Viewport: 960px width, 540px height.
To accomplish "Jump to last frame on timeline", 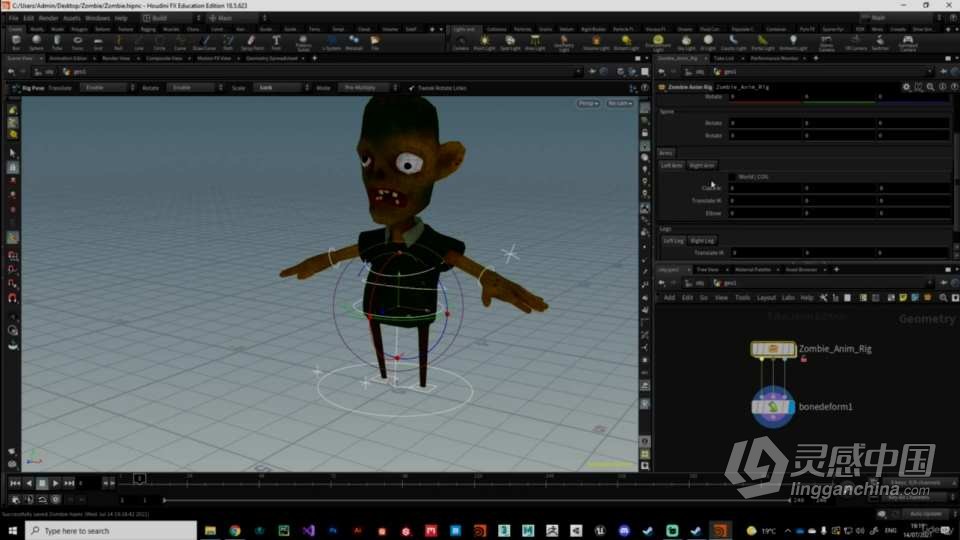I will click(x=69, y=483).
